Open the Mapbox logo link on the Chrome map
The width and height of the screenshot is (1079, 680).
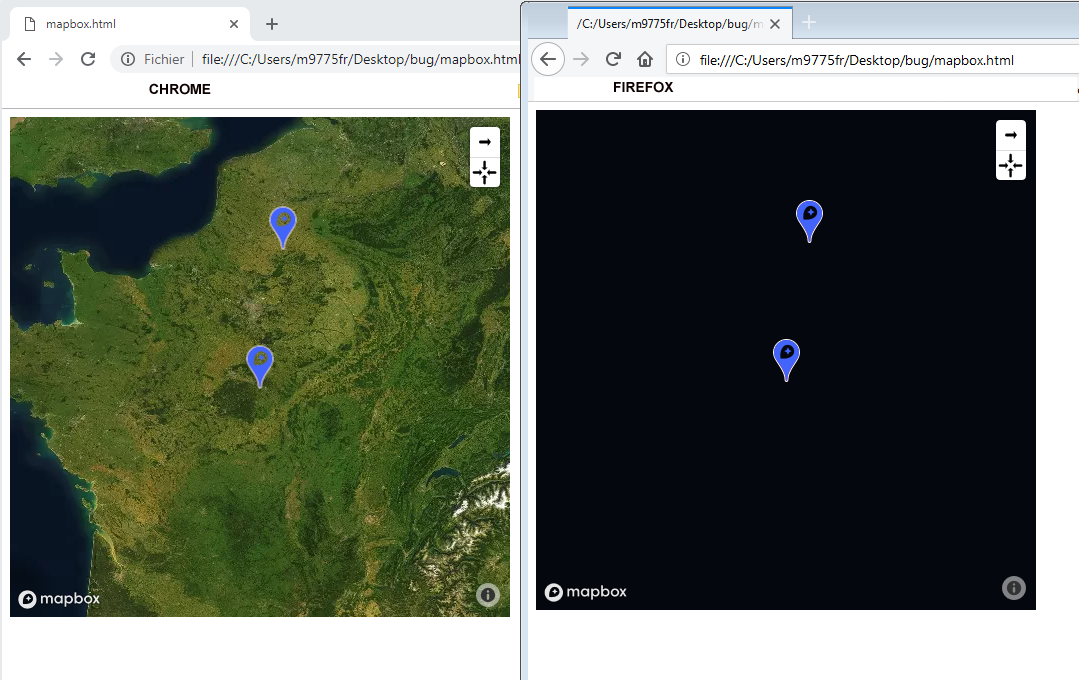coord(58,598)
